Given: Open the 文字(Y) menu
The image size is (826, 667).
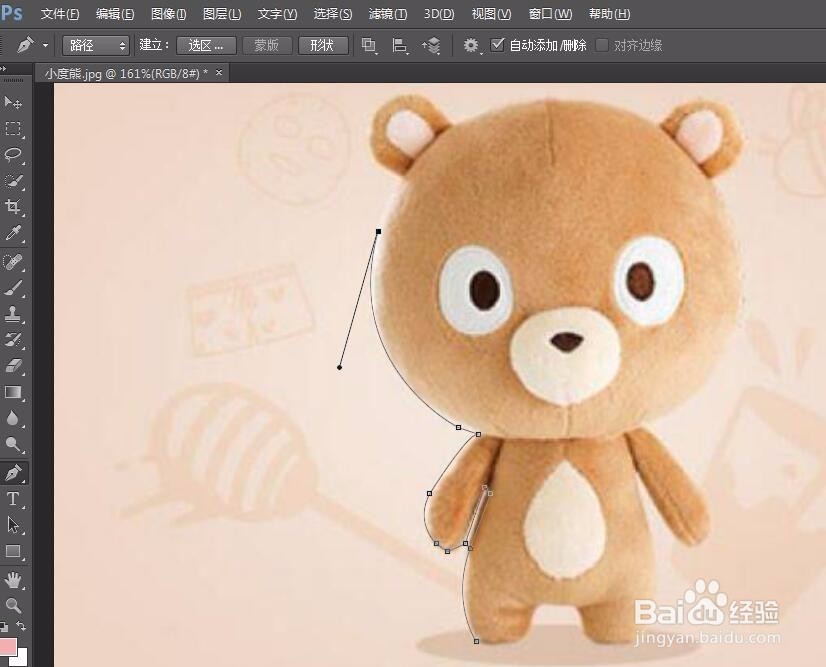Looking at the screenshot, I should tap(277, 14).
